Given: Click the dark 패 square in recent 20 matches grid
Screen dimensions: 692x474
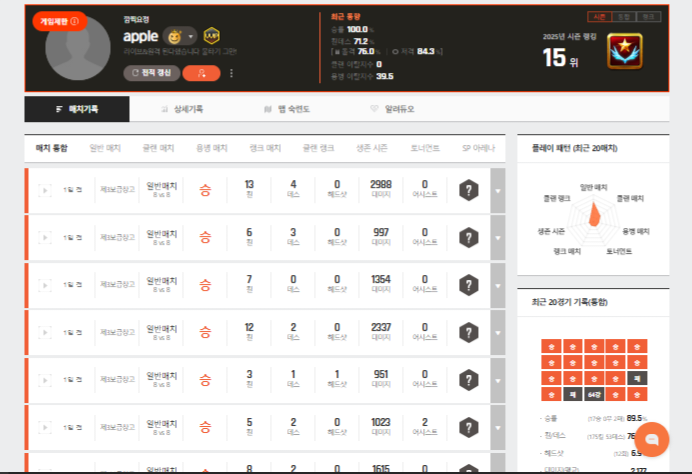Looking at the screenshot, I should click(x=637, y=378).
